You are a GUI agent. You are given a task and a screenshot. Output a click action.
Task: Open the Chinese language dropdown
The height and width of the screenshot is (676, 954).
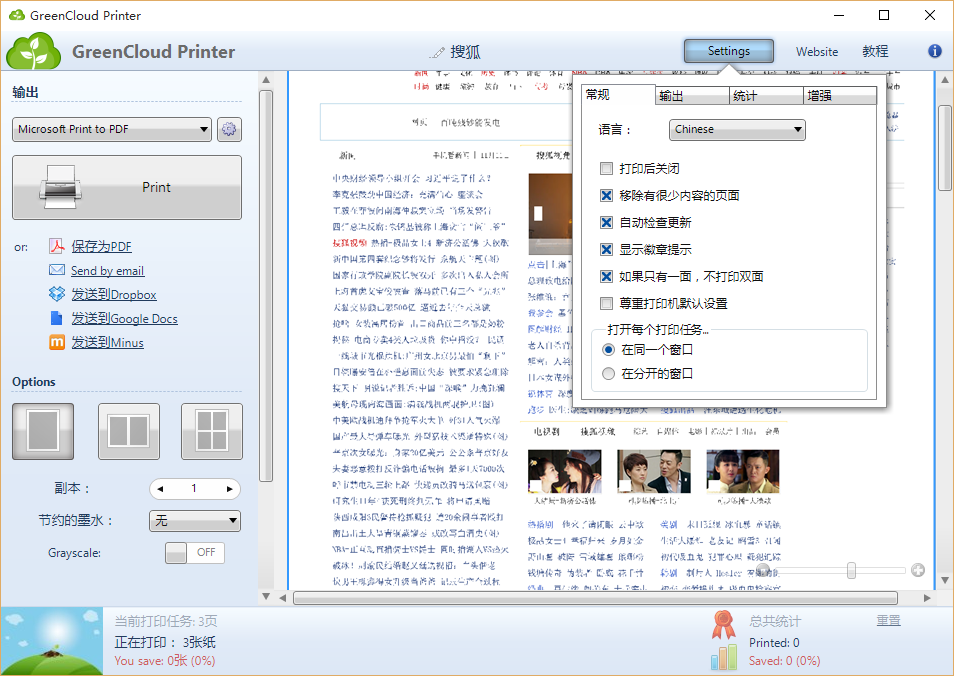[x=737, y=129]
